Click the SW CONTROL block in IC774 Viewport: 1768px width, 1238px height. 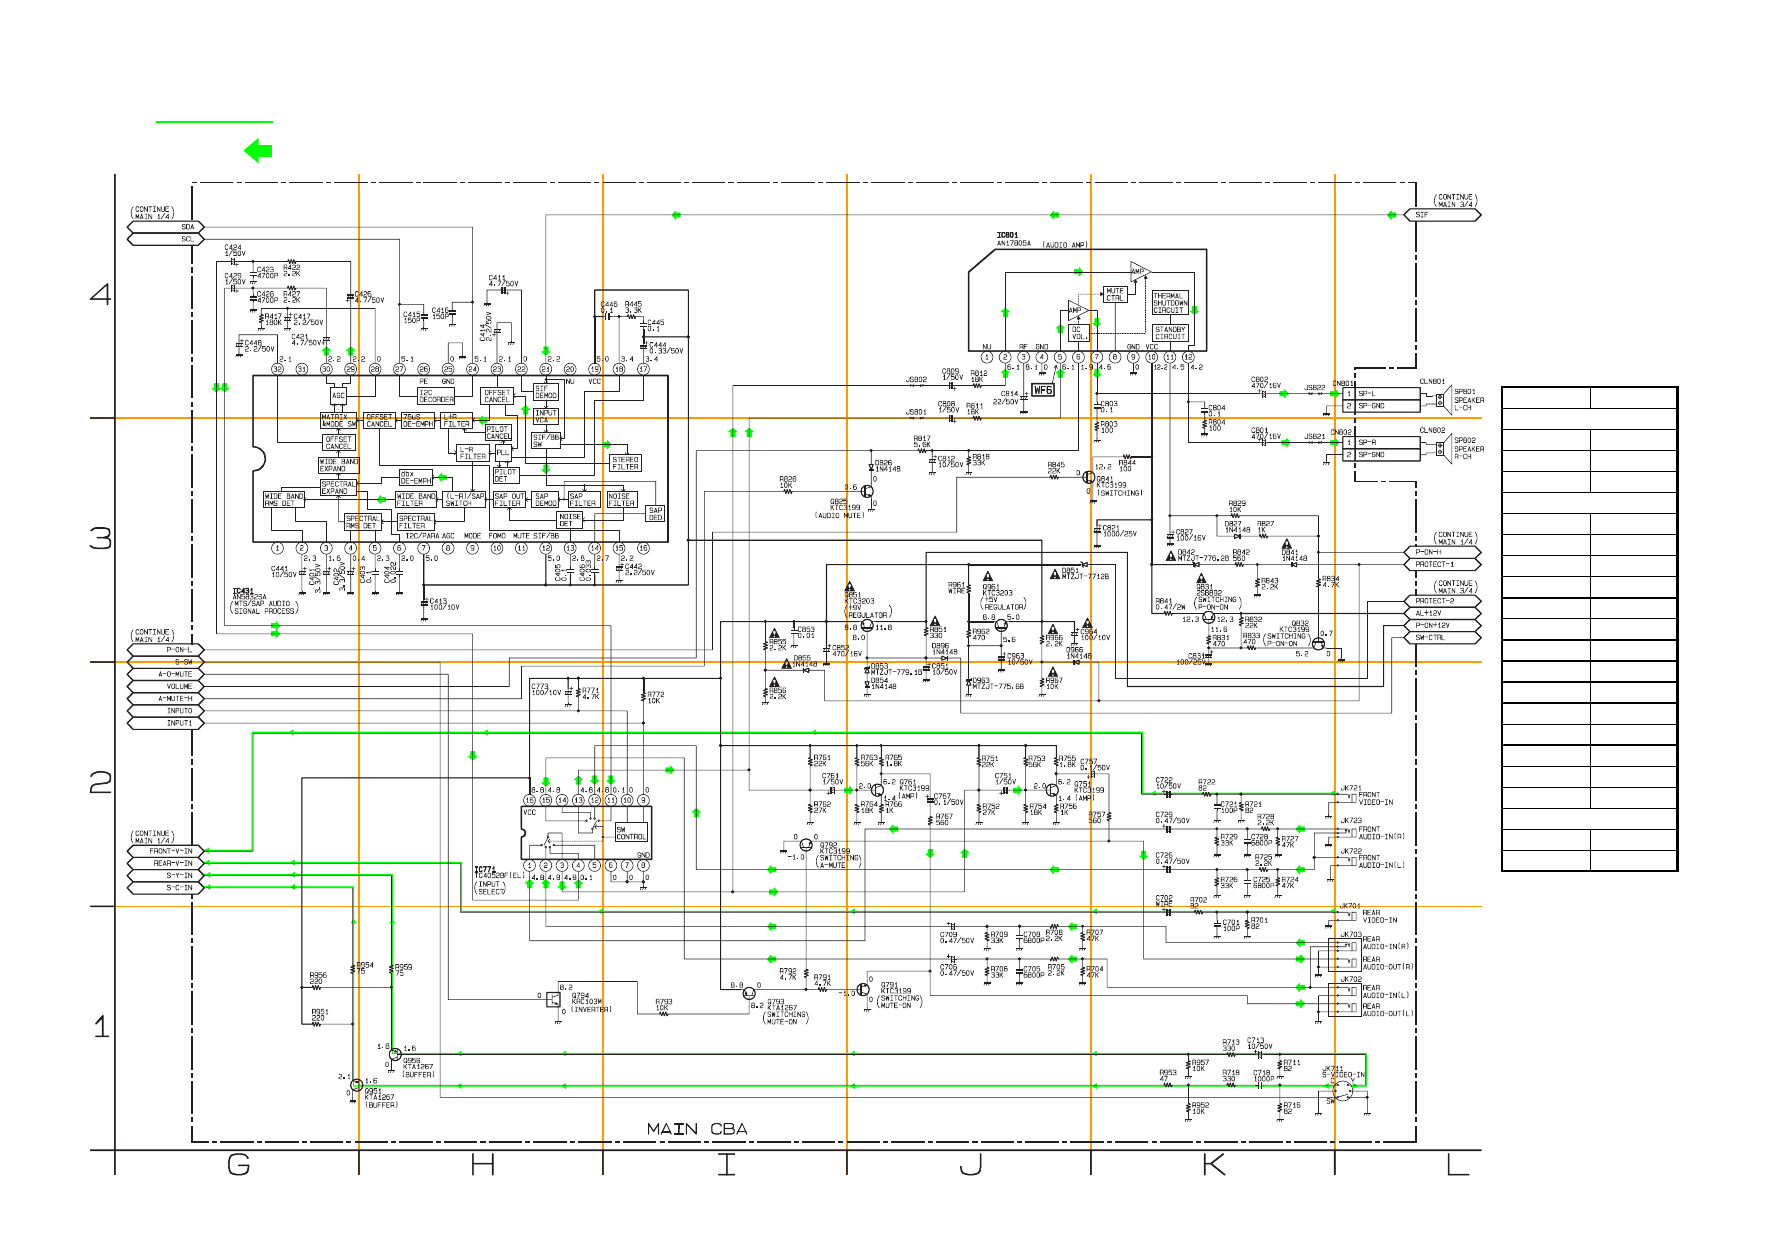click(631, 833)
